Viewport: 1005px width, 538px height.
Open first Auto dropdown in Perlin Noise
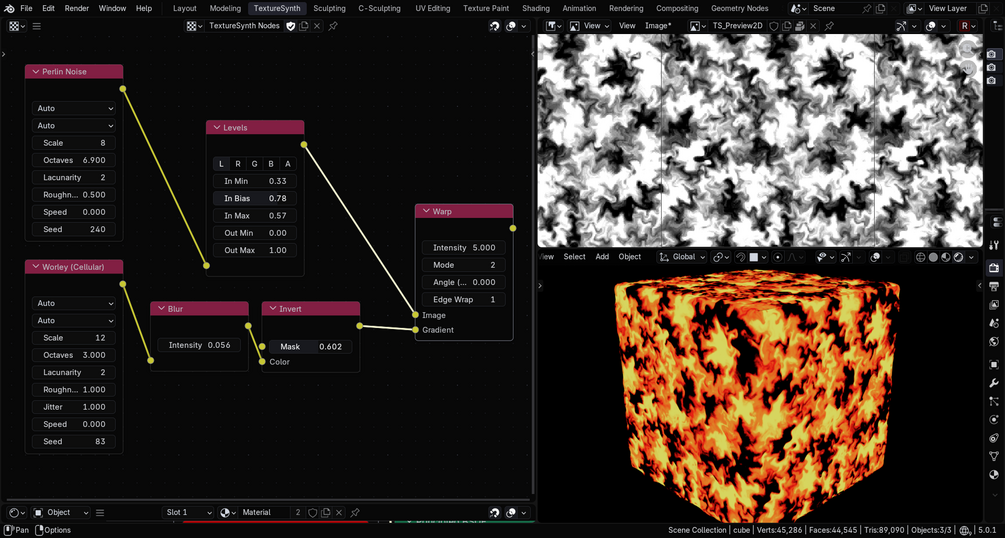(x=74, y=108)
